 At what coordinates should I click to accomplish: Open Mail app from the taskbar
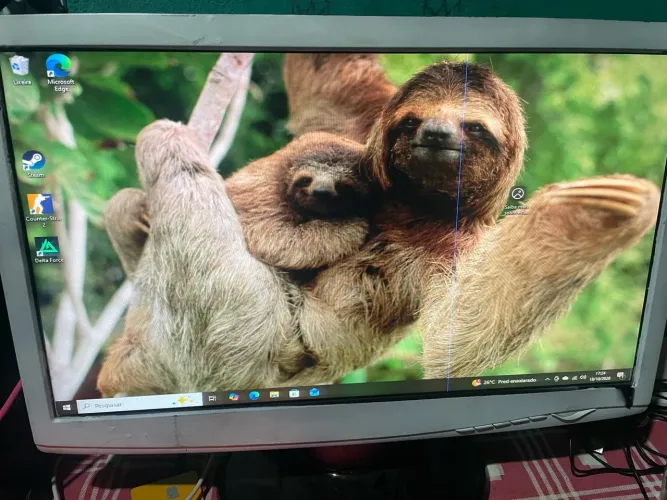(314, 392)
